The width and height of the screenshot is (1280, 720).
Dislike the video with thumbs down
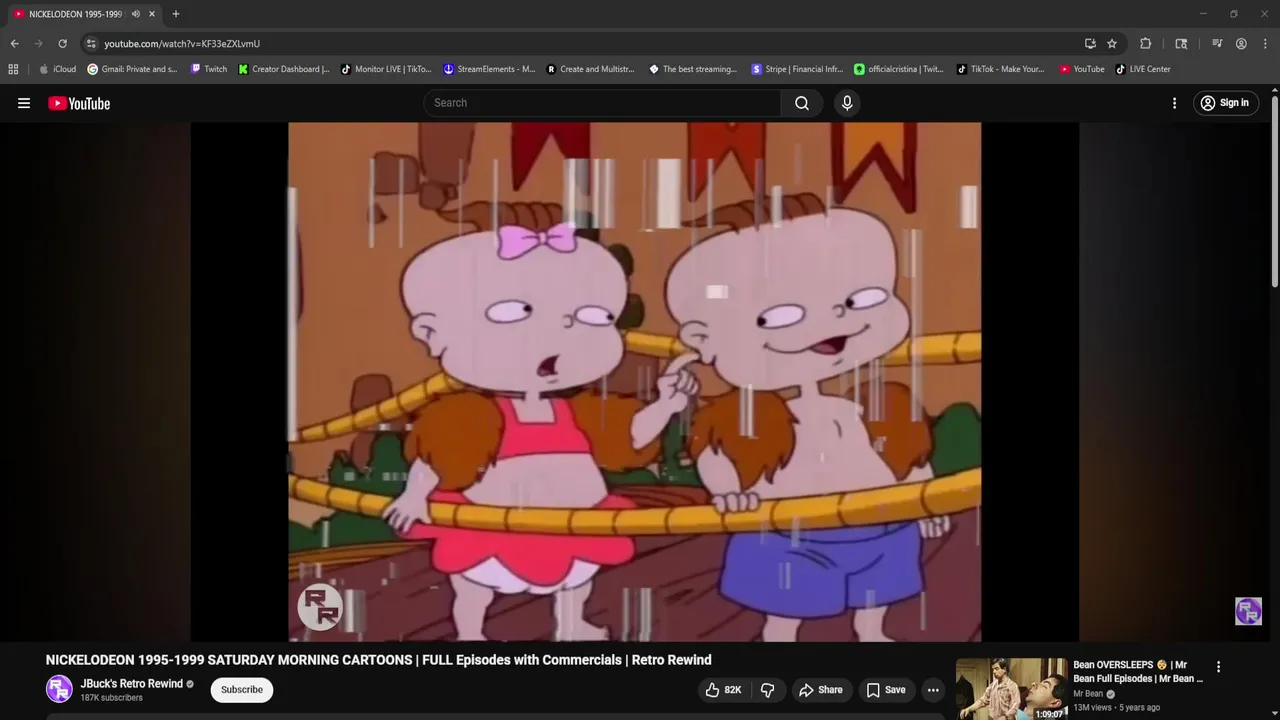pyautogui.click(x=767, y=690)
